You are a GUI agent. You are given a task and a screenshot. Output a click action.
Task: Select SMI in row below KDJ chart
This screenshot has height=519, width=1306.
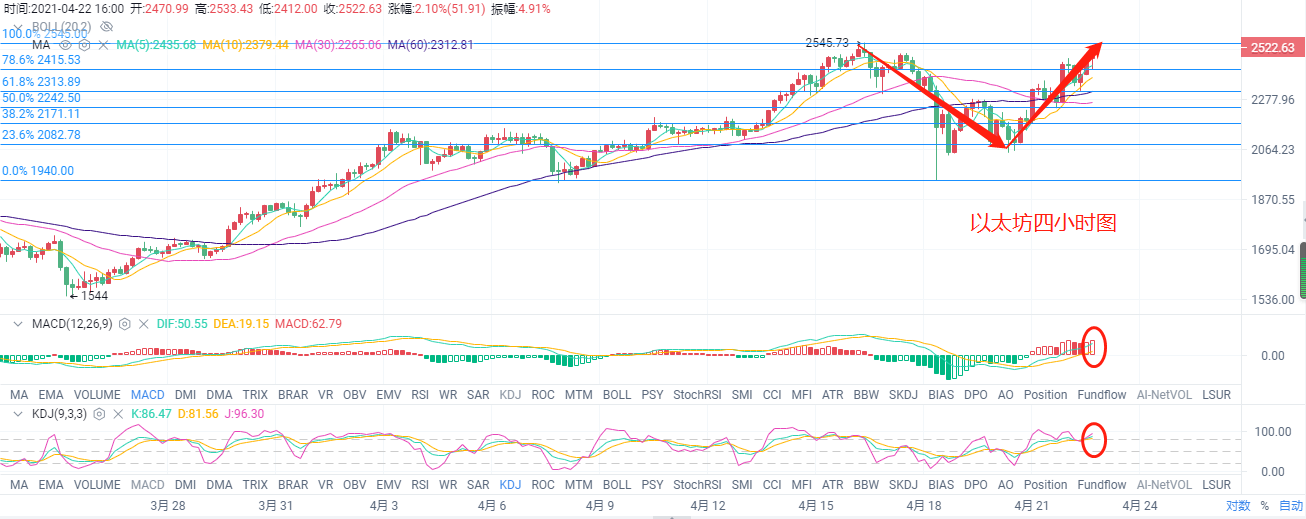(742, 484)
